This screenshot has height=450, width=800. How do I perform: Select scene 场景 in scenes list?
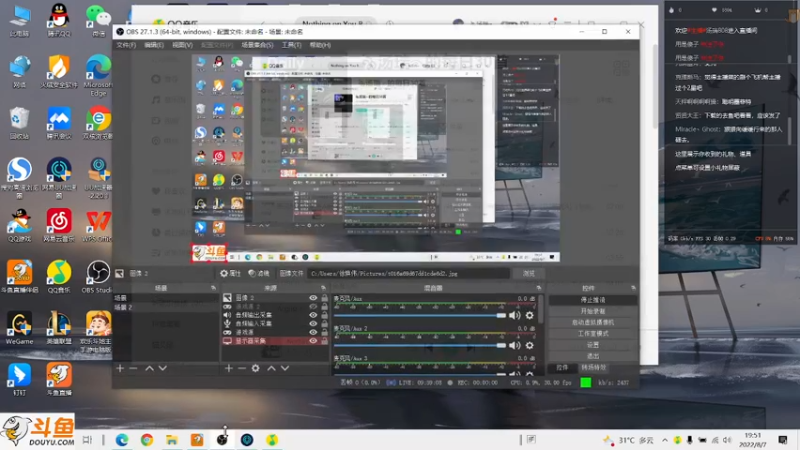165,298
